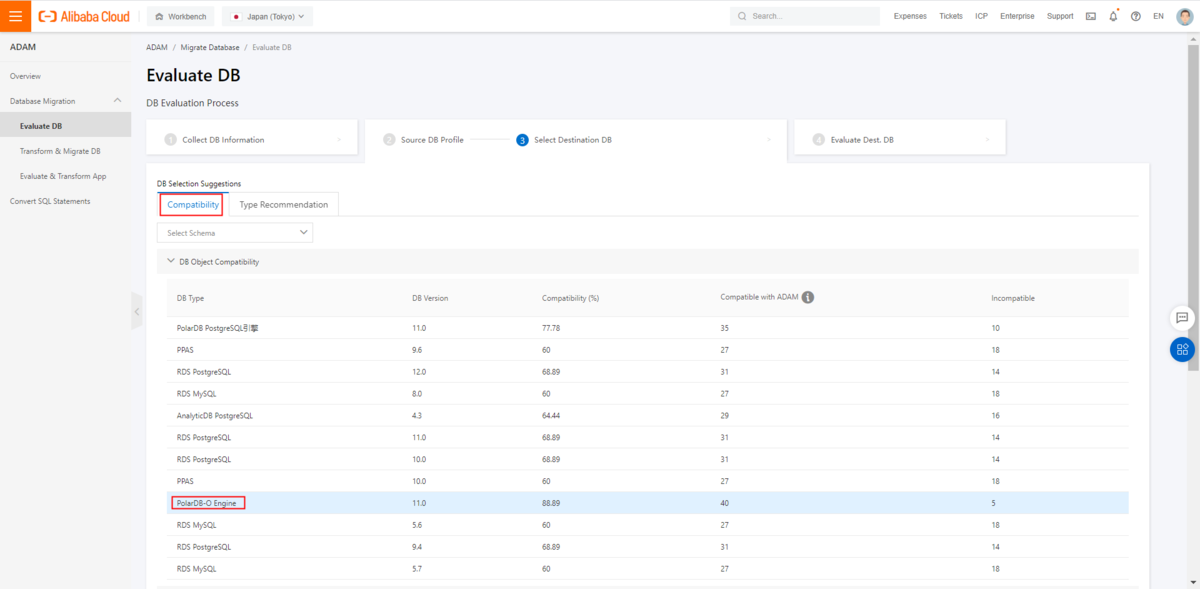Select the RDS MySQL 5.7 row
The height and width of the screenshot is (589, 1200).
coord(648,569)
